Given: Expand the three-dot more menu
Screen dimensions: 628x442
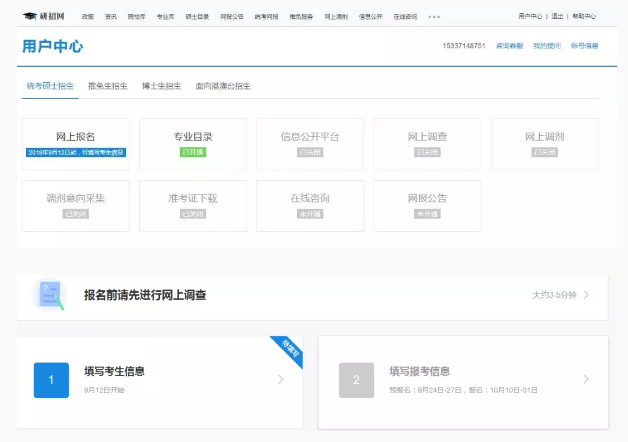Looking at the screenshot, I should [x=434, y=17].
